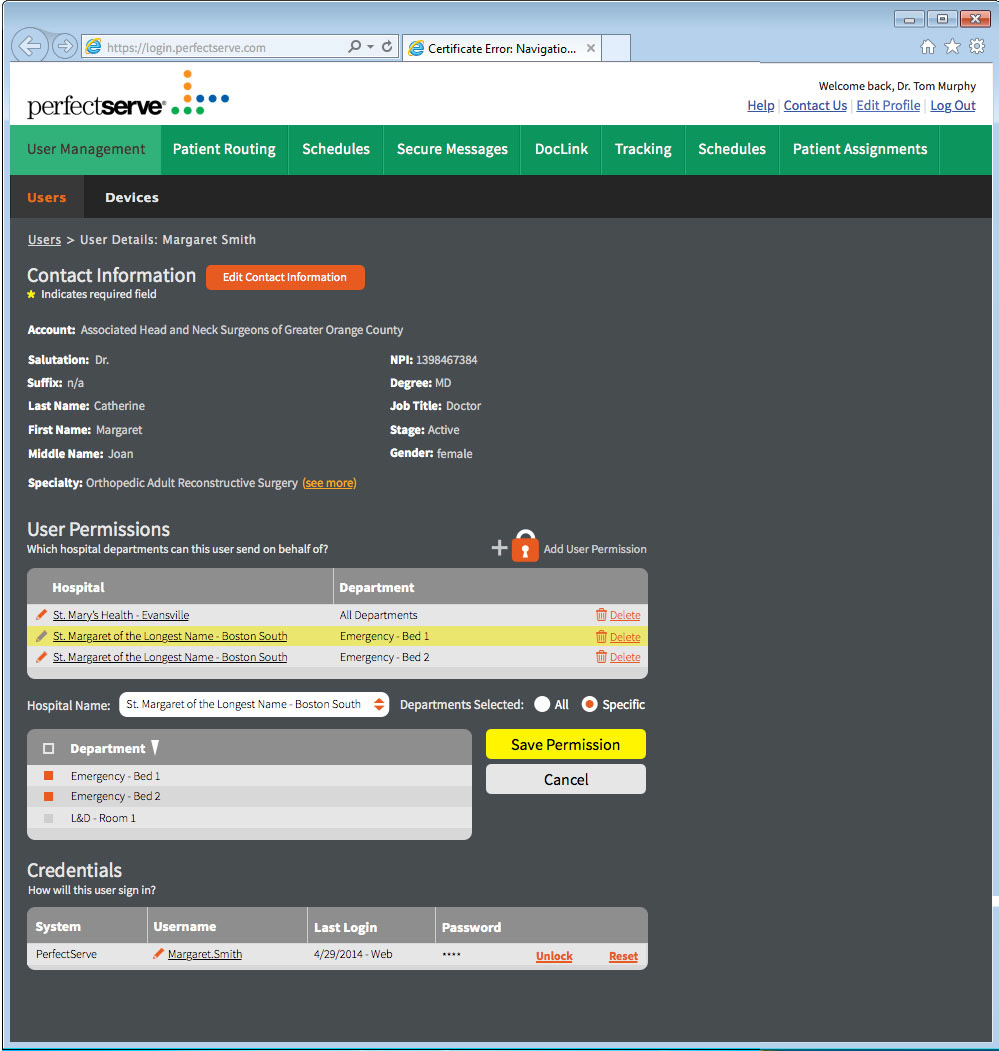Click the Save Permission button

[x=566, y=745]
